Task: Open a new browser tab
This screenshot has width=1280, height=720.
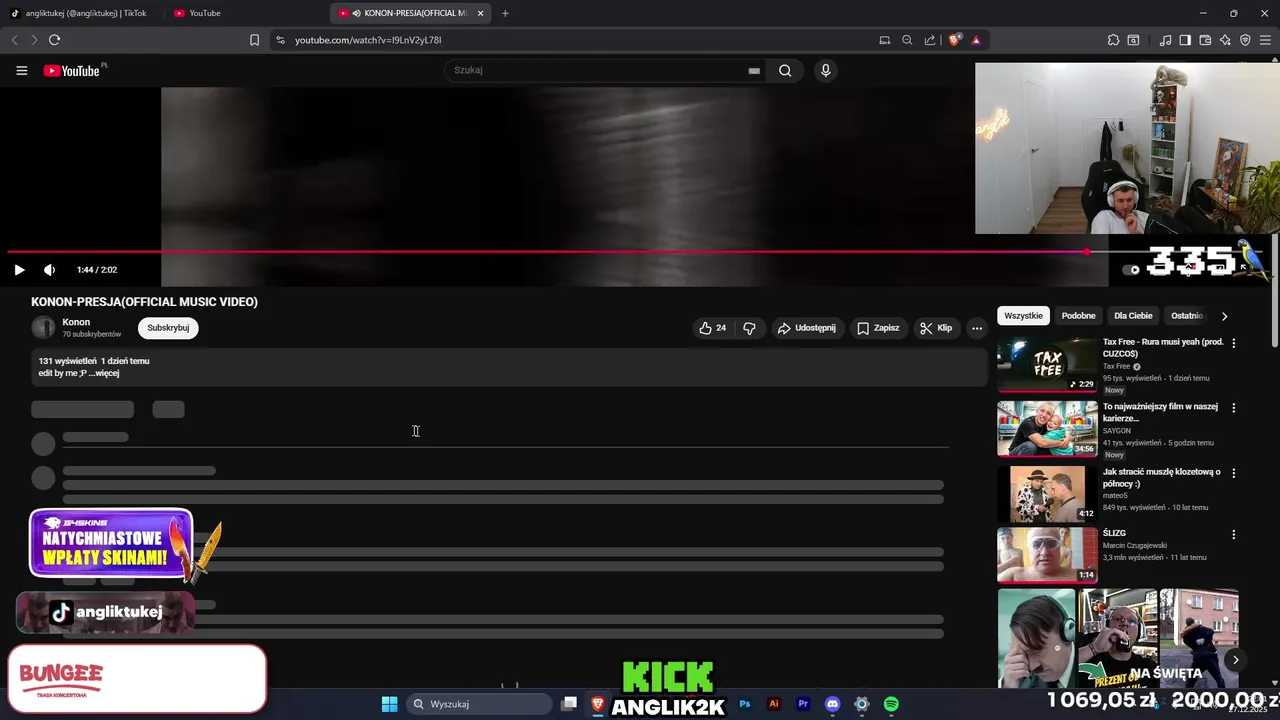Action: tap(505, 13)
